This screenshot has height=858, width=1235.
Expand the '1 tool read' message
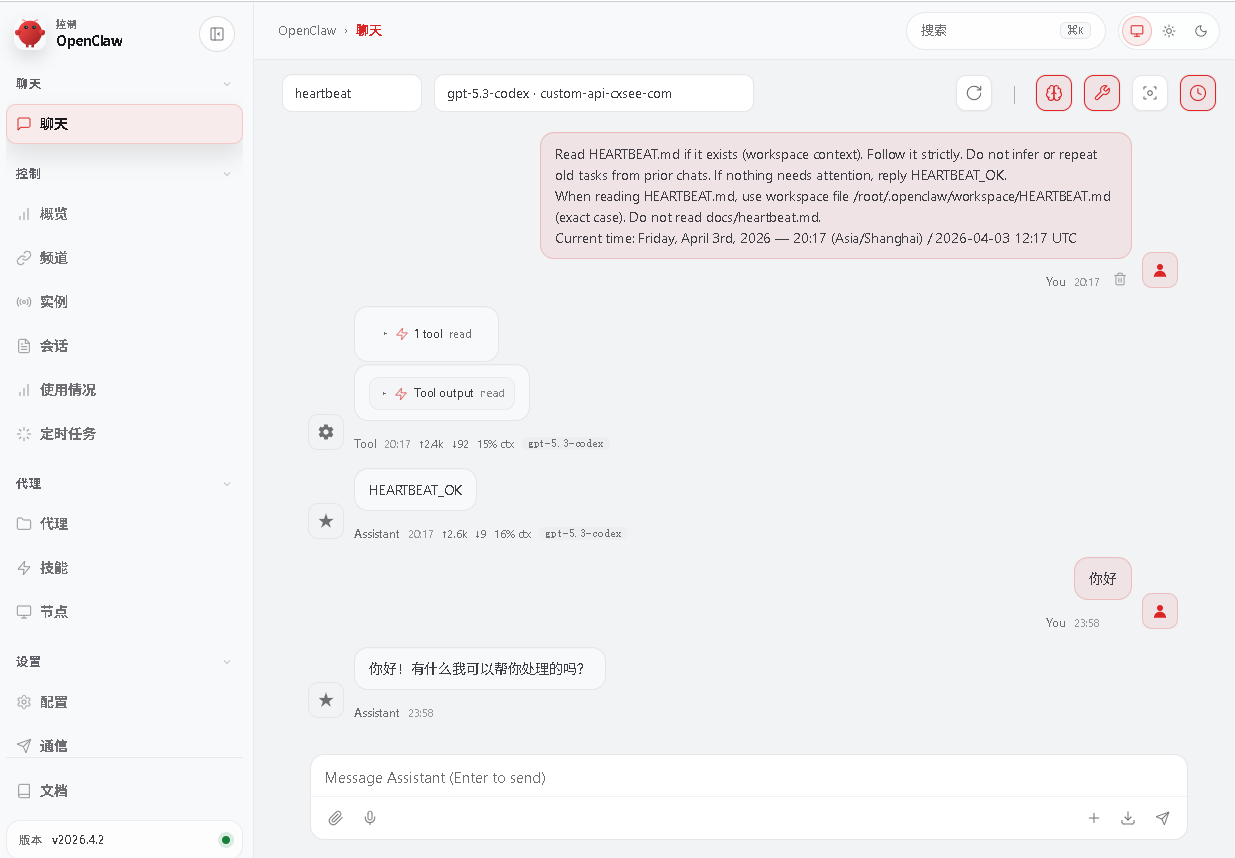tap(426, 333)
